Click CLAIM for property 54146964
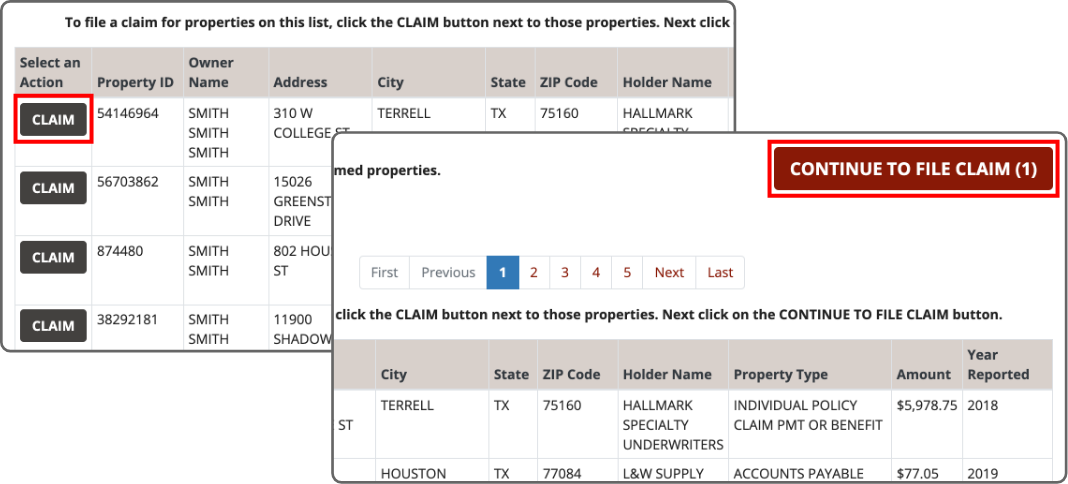1068x484 pixels. click(x=53, y=120)
